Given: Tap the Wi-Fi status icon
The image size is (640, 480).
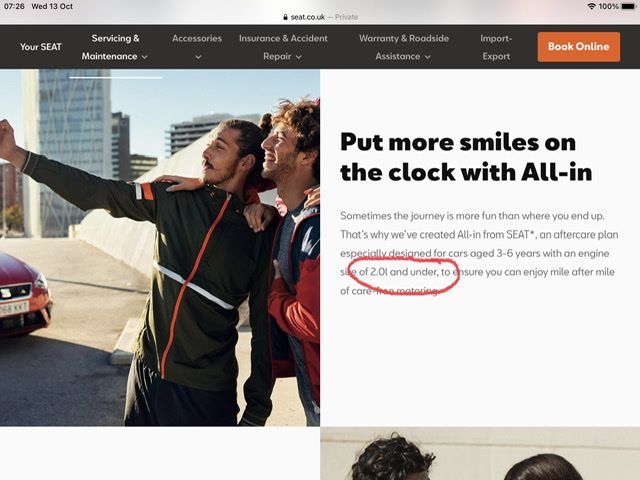Looking at the screenshot, I should point(591,6).
